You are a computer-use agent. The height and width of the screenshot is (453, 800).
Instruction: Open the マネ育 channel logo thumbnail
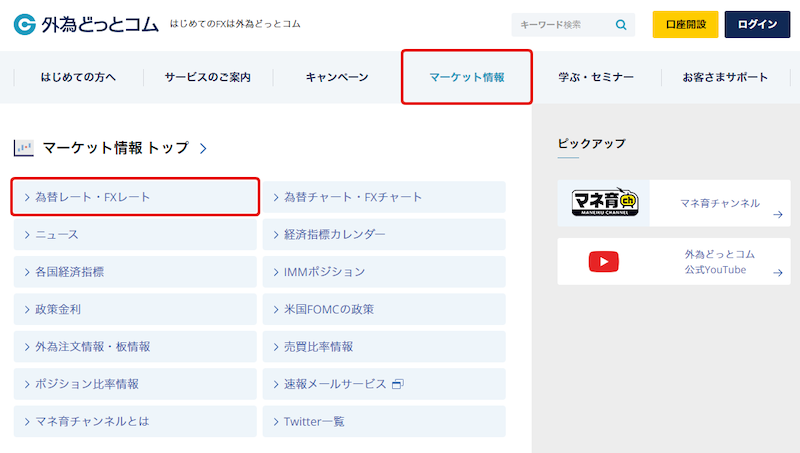(604, 203)
